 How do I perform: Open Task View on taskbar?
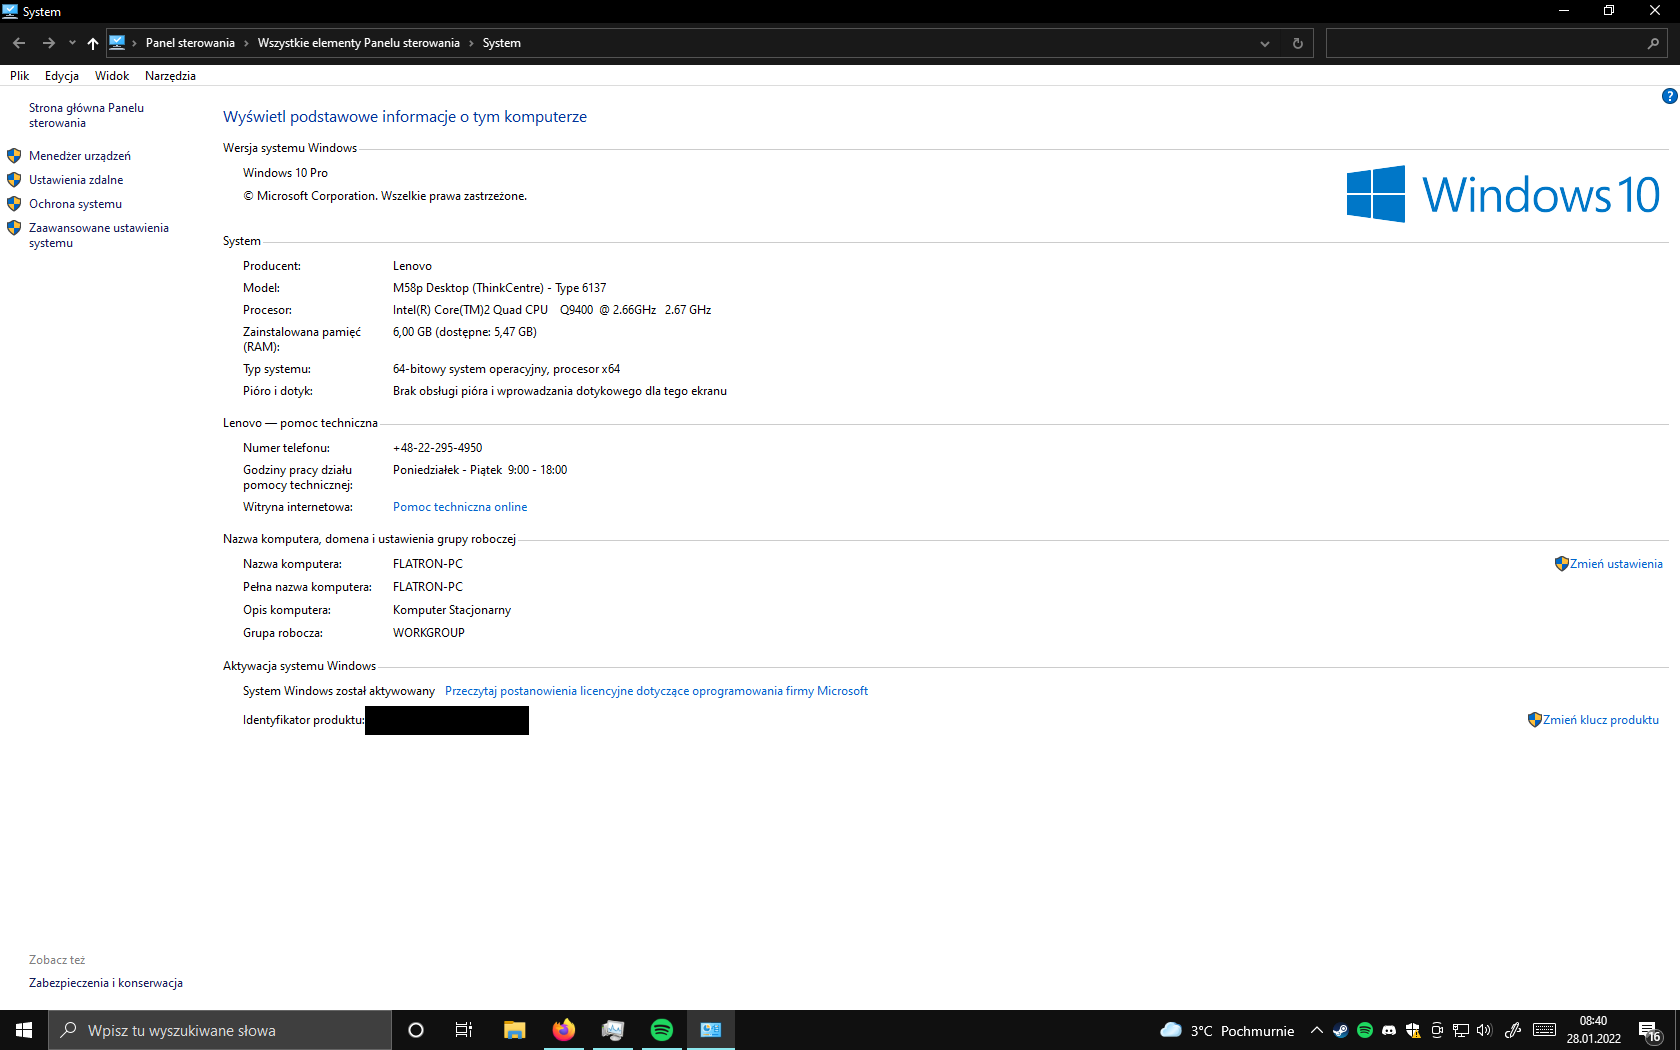464,1030
